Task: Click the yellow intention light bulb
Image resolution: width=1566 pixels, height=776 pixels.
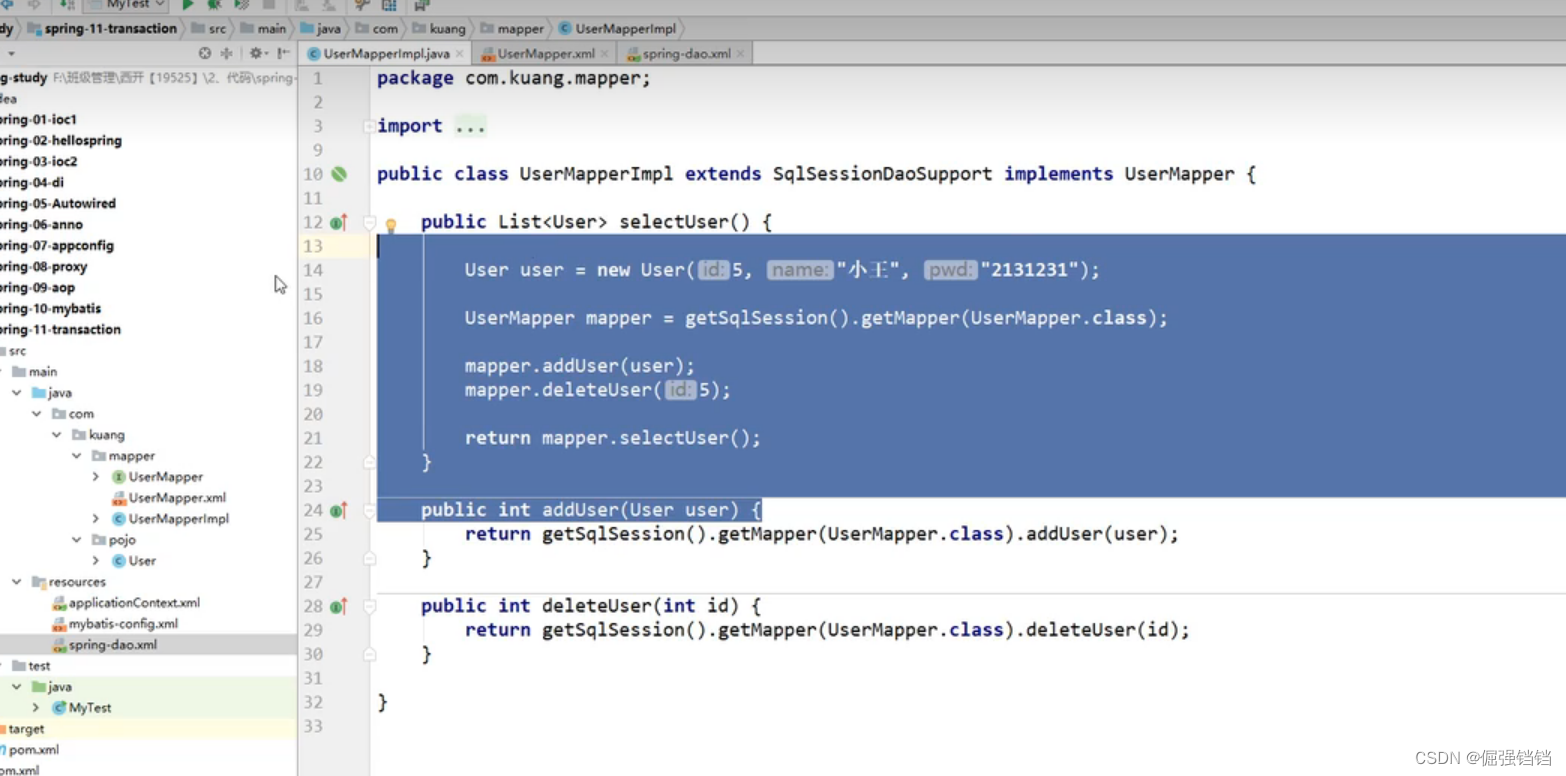Action: (x=391, y=225)
